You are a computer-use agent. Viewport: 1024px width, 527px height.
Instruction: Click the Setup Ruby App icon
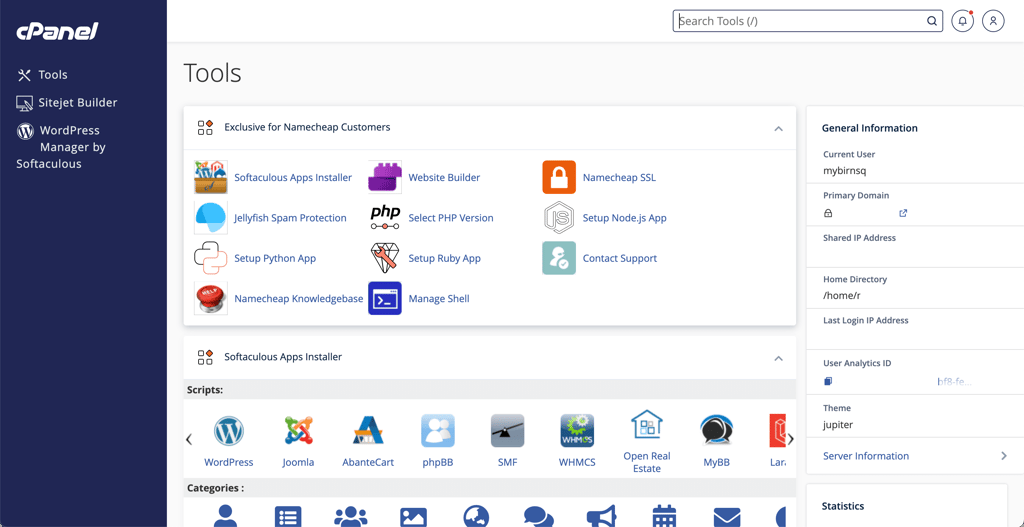coord(385,258)
